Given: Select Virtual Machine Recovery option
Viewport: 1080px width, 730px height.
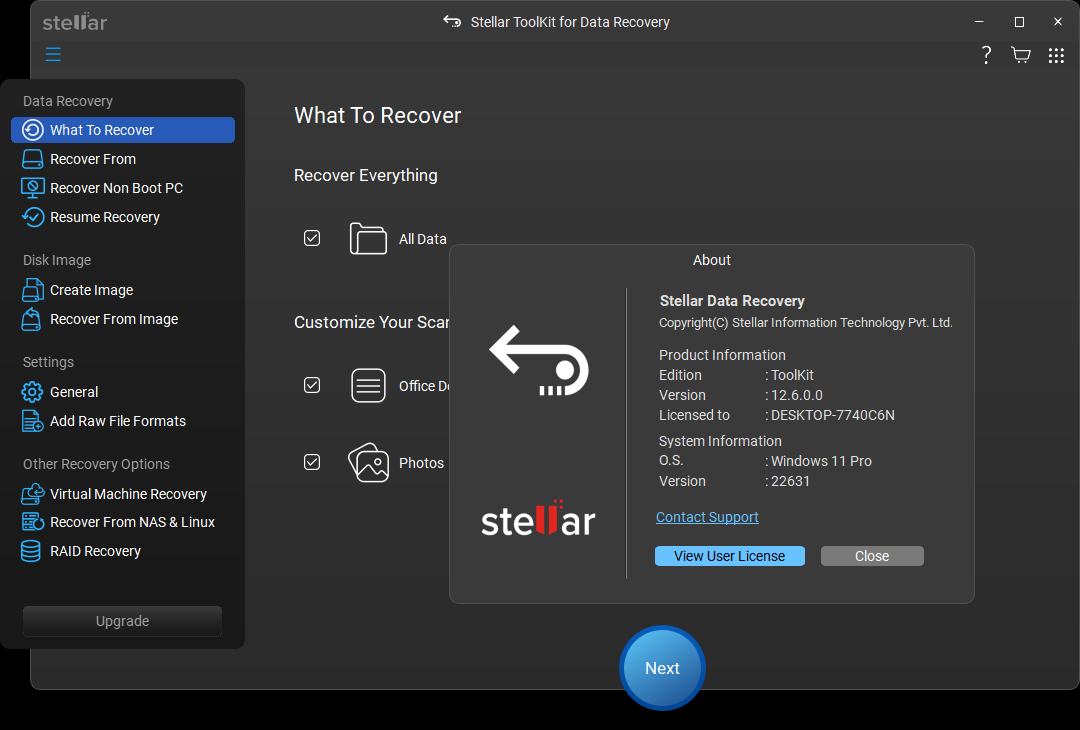Looking at the screenshot, I should [128, 494].
